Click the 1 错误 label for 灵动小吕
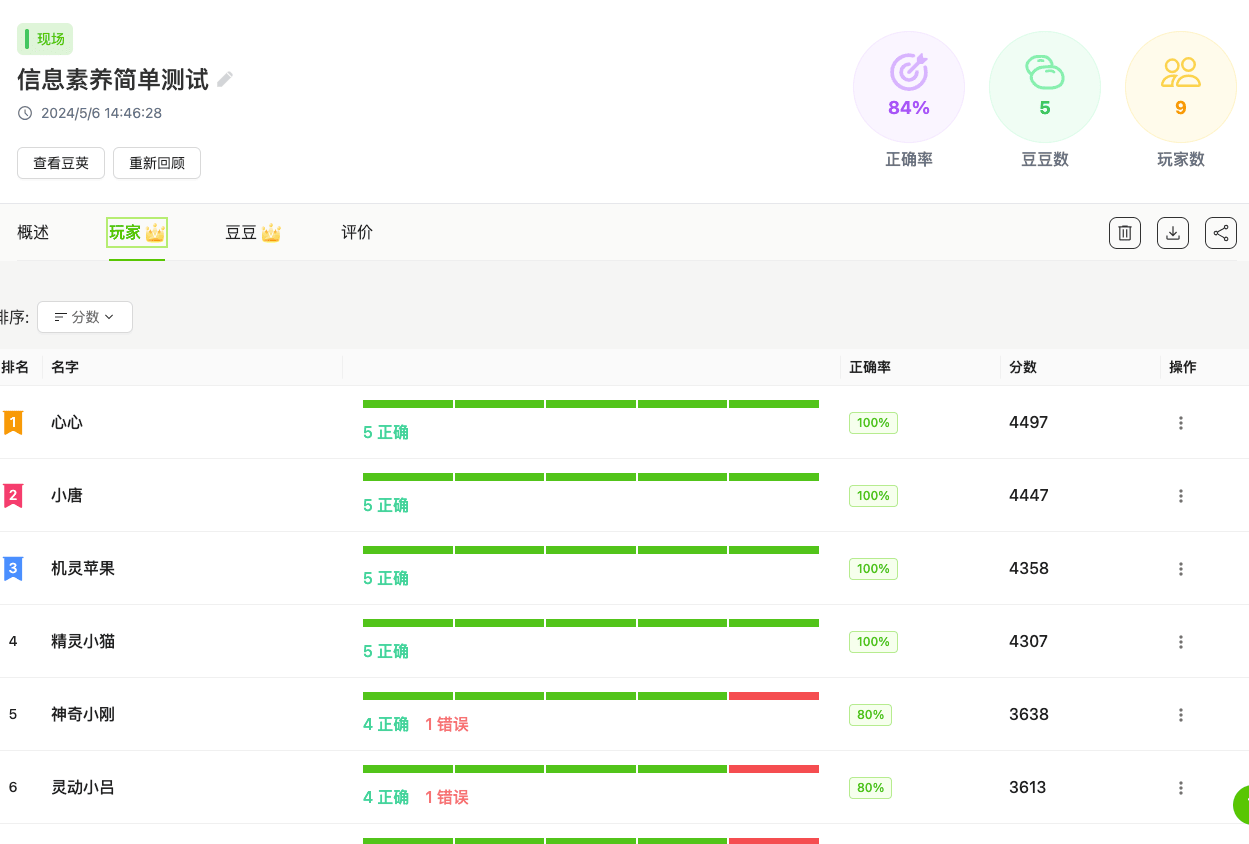 [447, 798]
